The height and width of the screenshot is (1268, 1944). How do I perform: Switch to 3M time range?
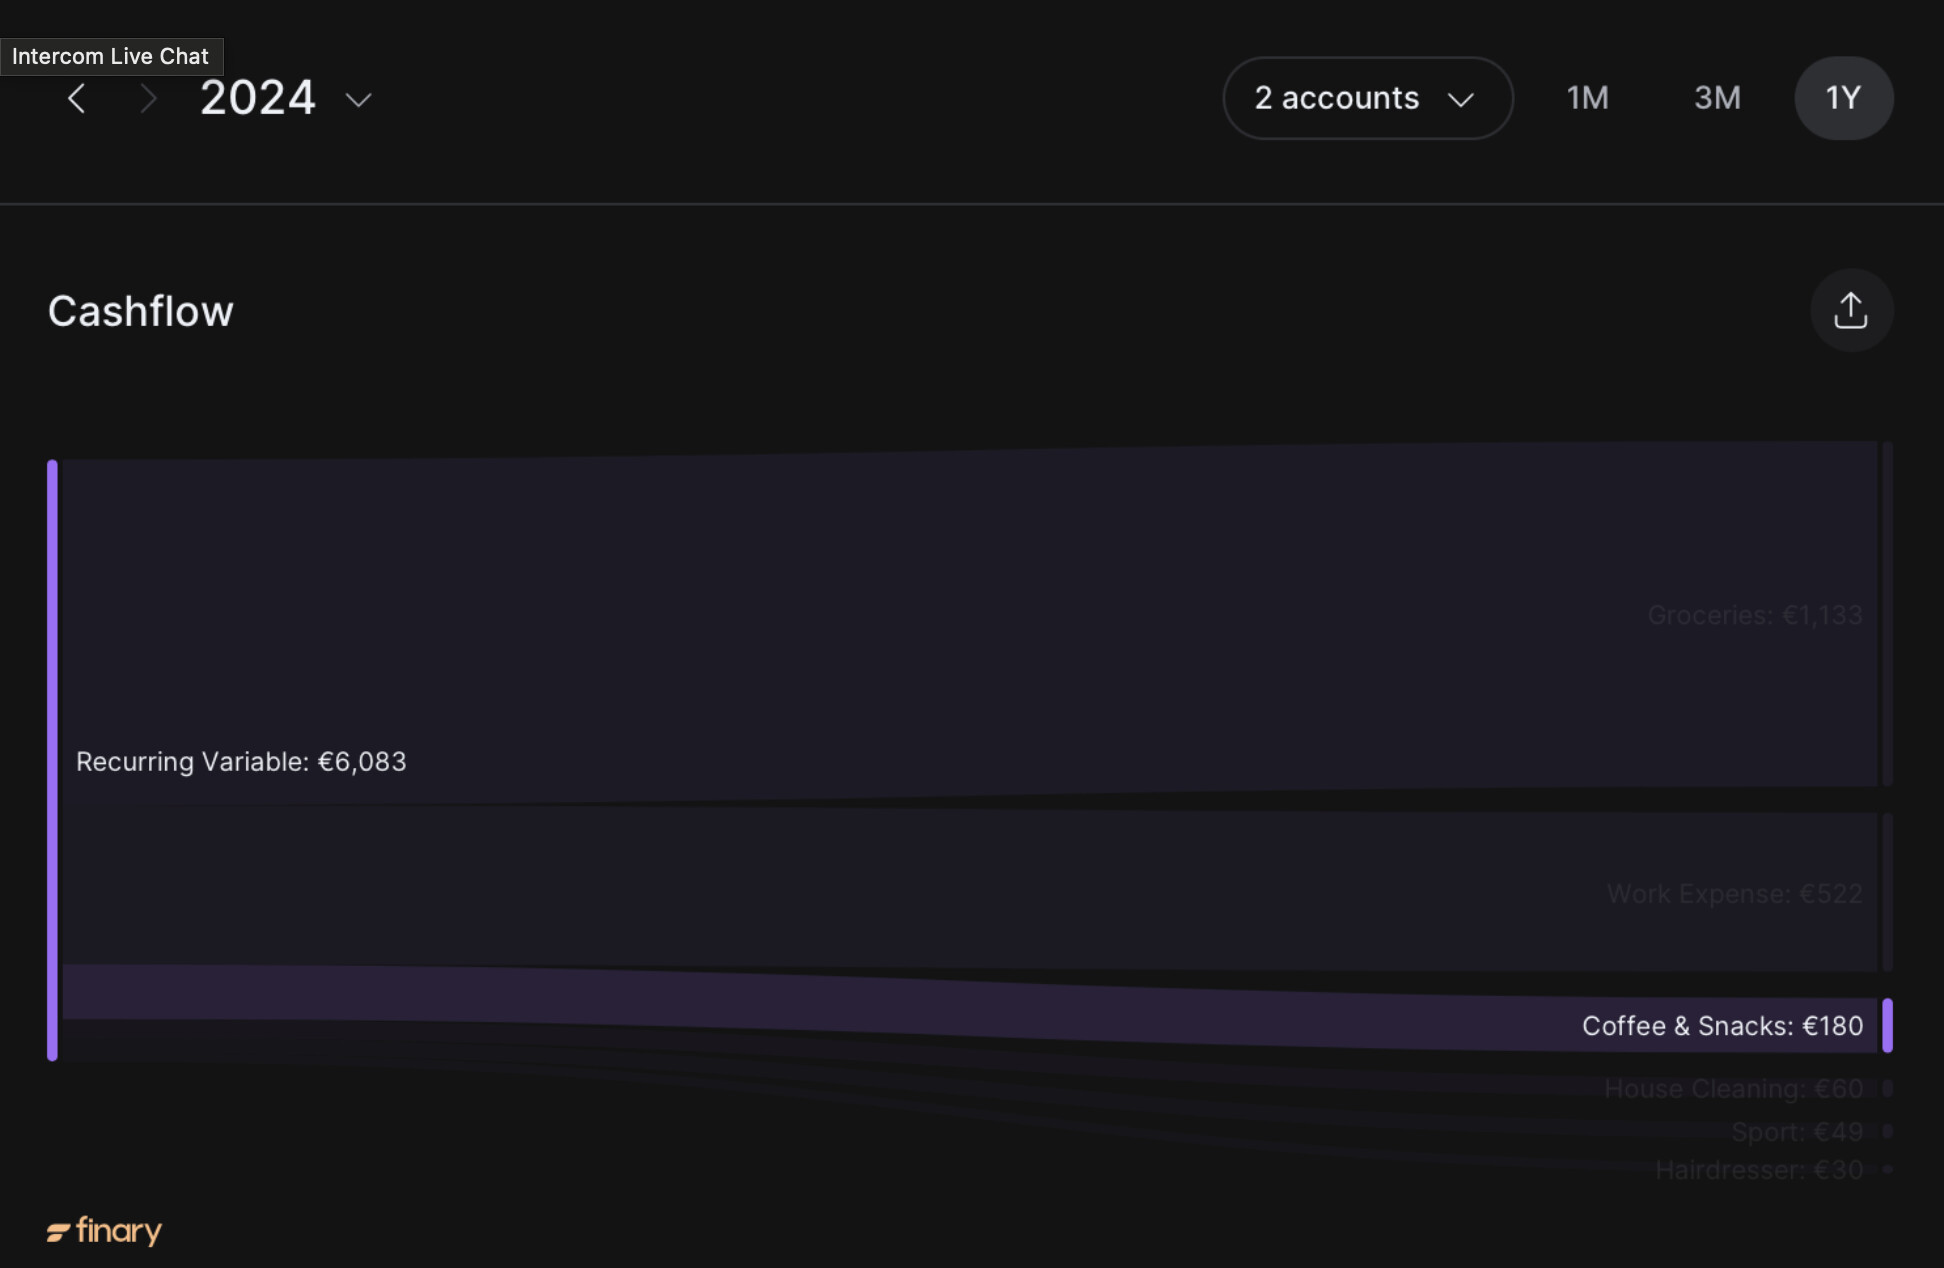[1717, 98]
